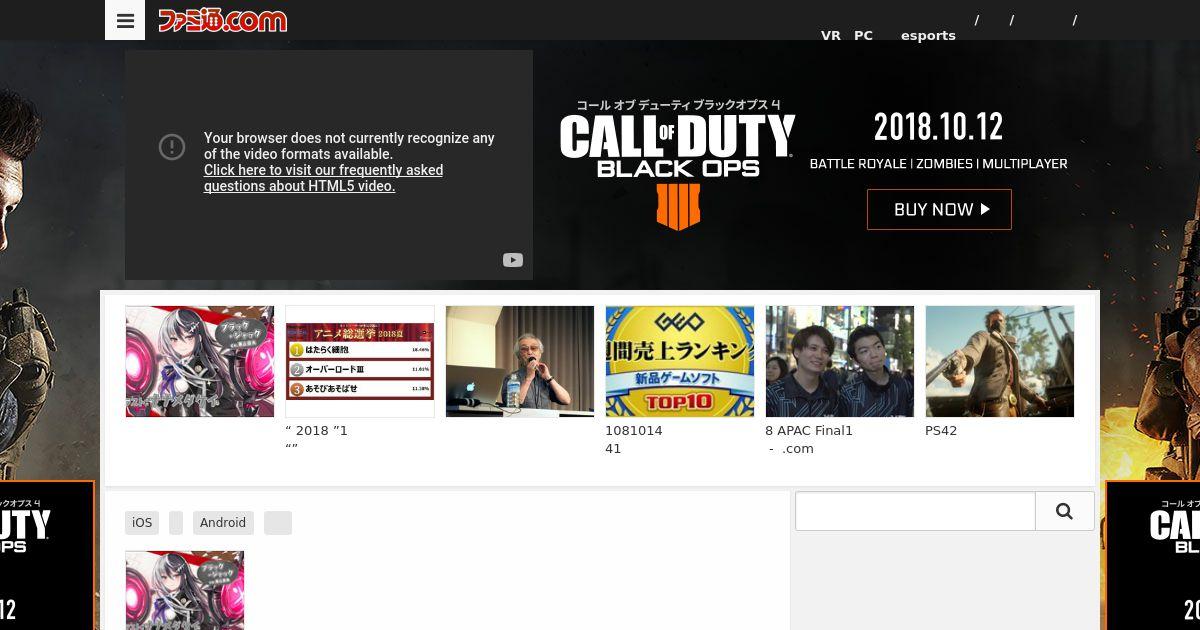Open the two esports players thumbnail
The height and width of the screenshot is (630, 1200).
tap(840, 361)
